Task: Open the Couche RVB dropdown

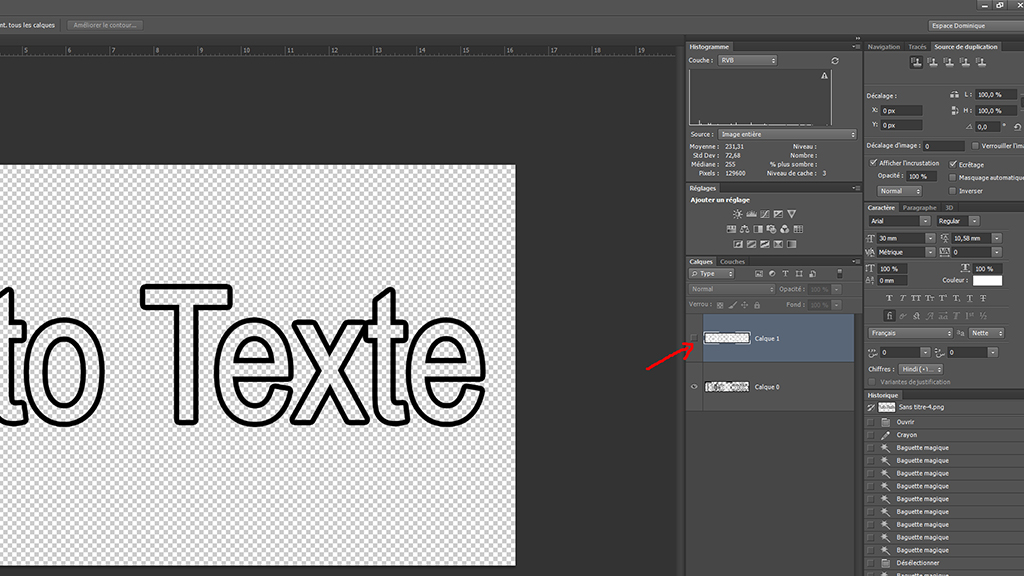Action: point(748,60)
